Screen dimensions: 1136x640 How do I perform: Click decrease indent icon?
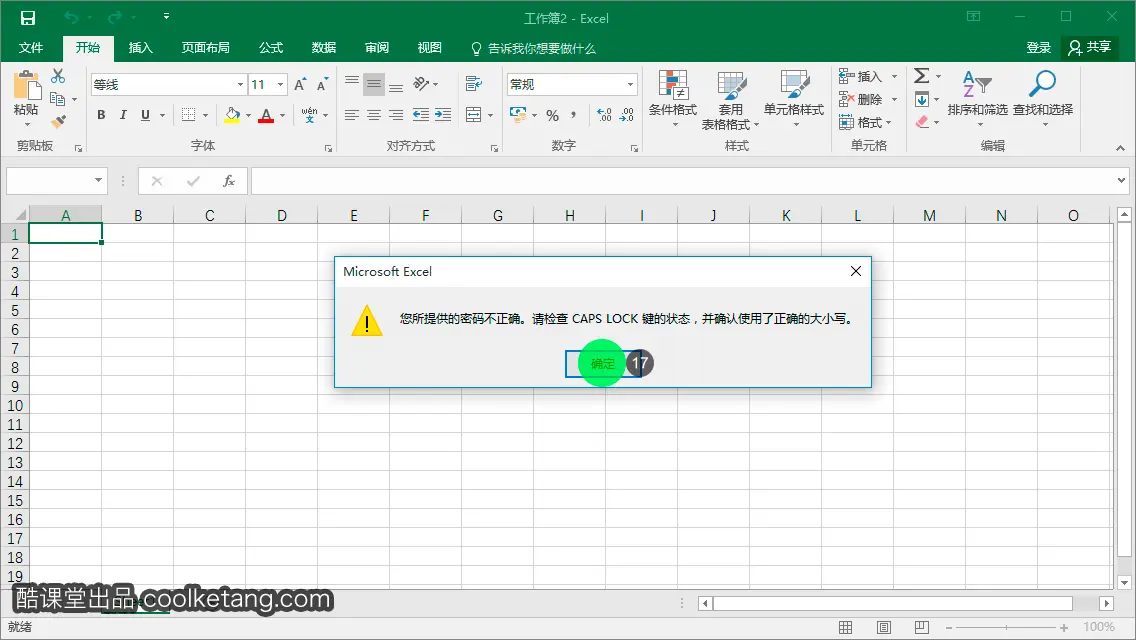coord(420,115)
